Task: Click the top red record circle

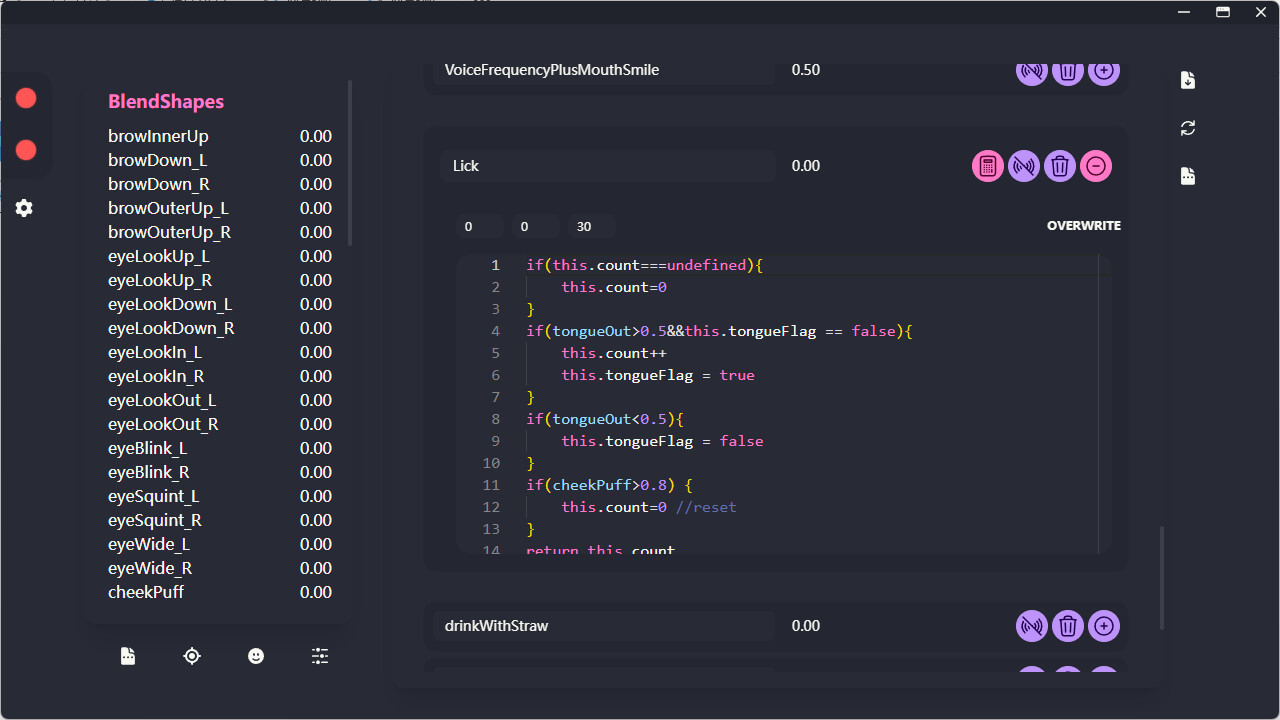Action: pos(26,98)
